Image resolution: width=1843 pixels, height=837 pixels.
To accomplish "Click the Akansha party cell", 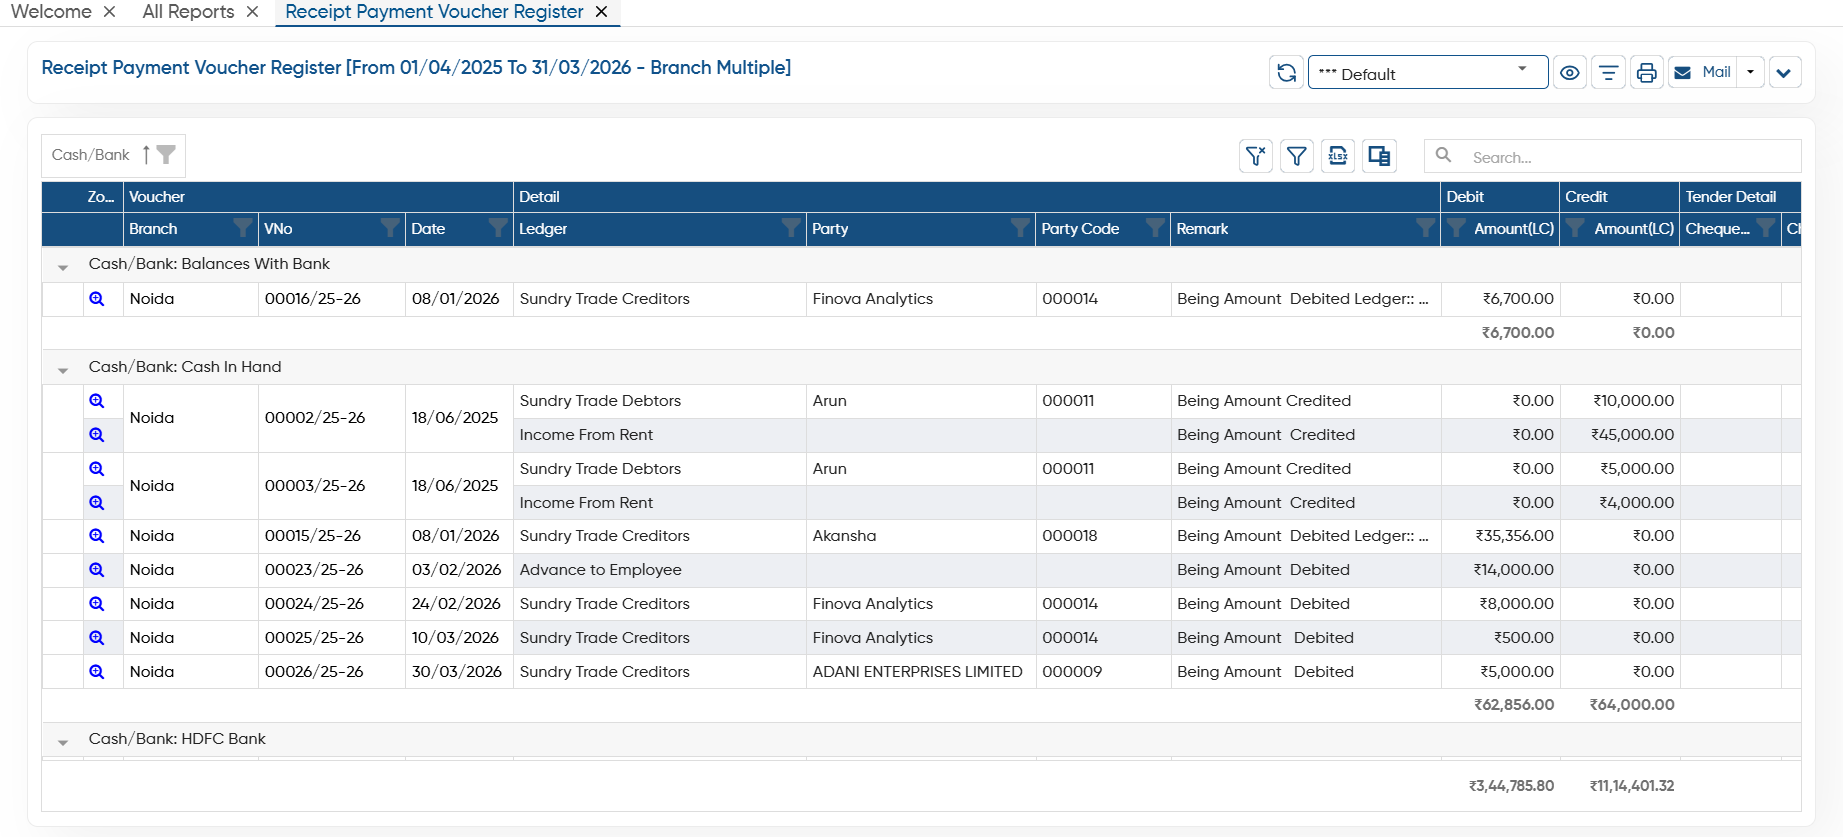I will coord(920,536).
